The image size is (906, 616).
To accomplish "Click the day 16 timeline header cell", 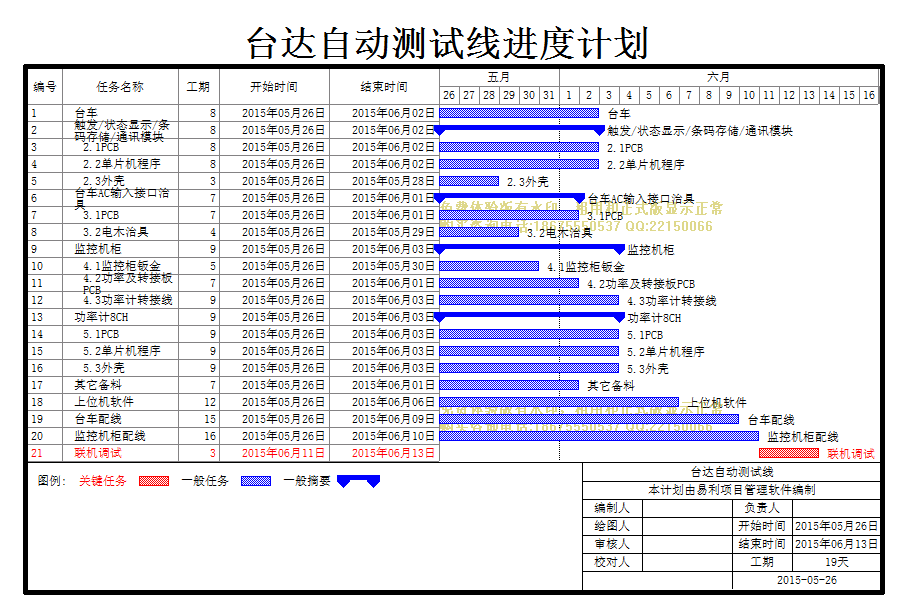I will [x=869, y=95].
